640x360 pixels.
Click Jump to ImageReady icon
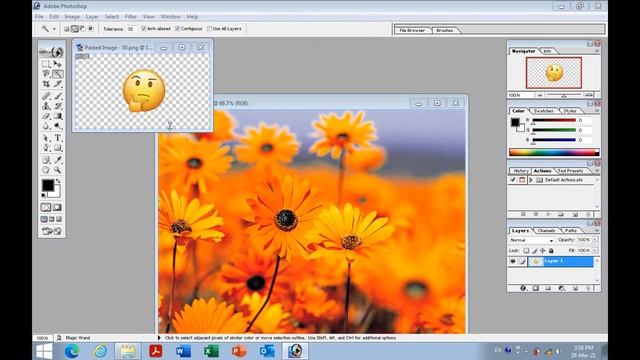click(52, 231)
